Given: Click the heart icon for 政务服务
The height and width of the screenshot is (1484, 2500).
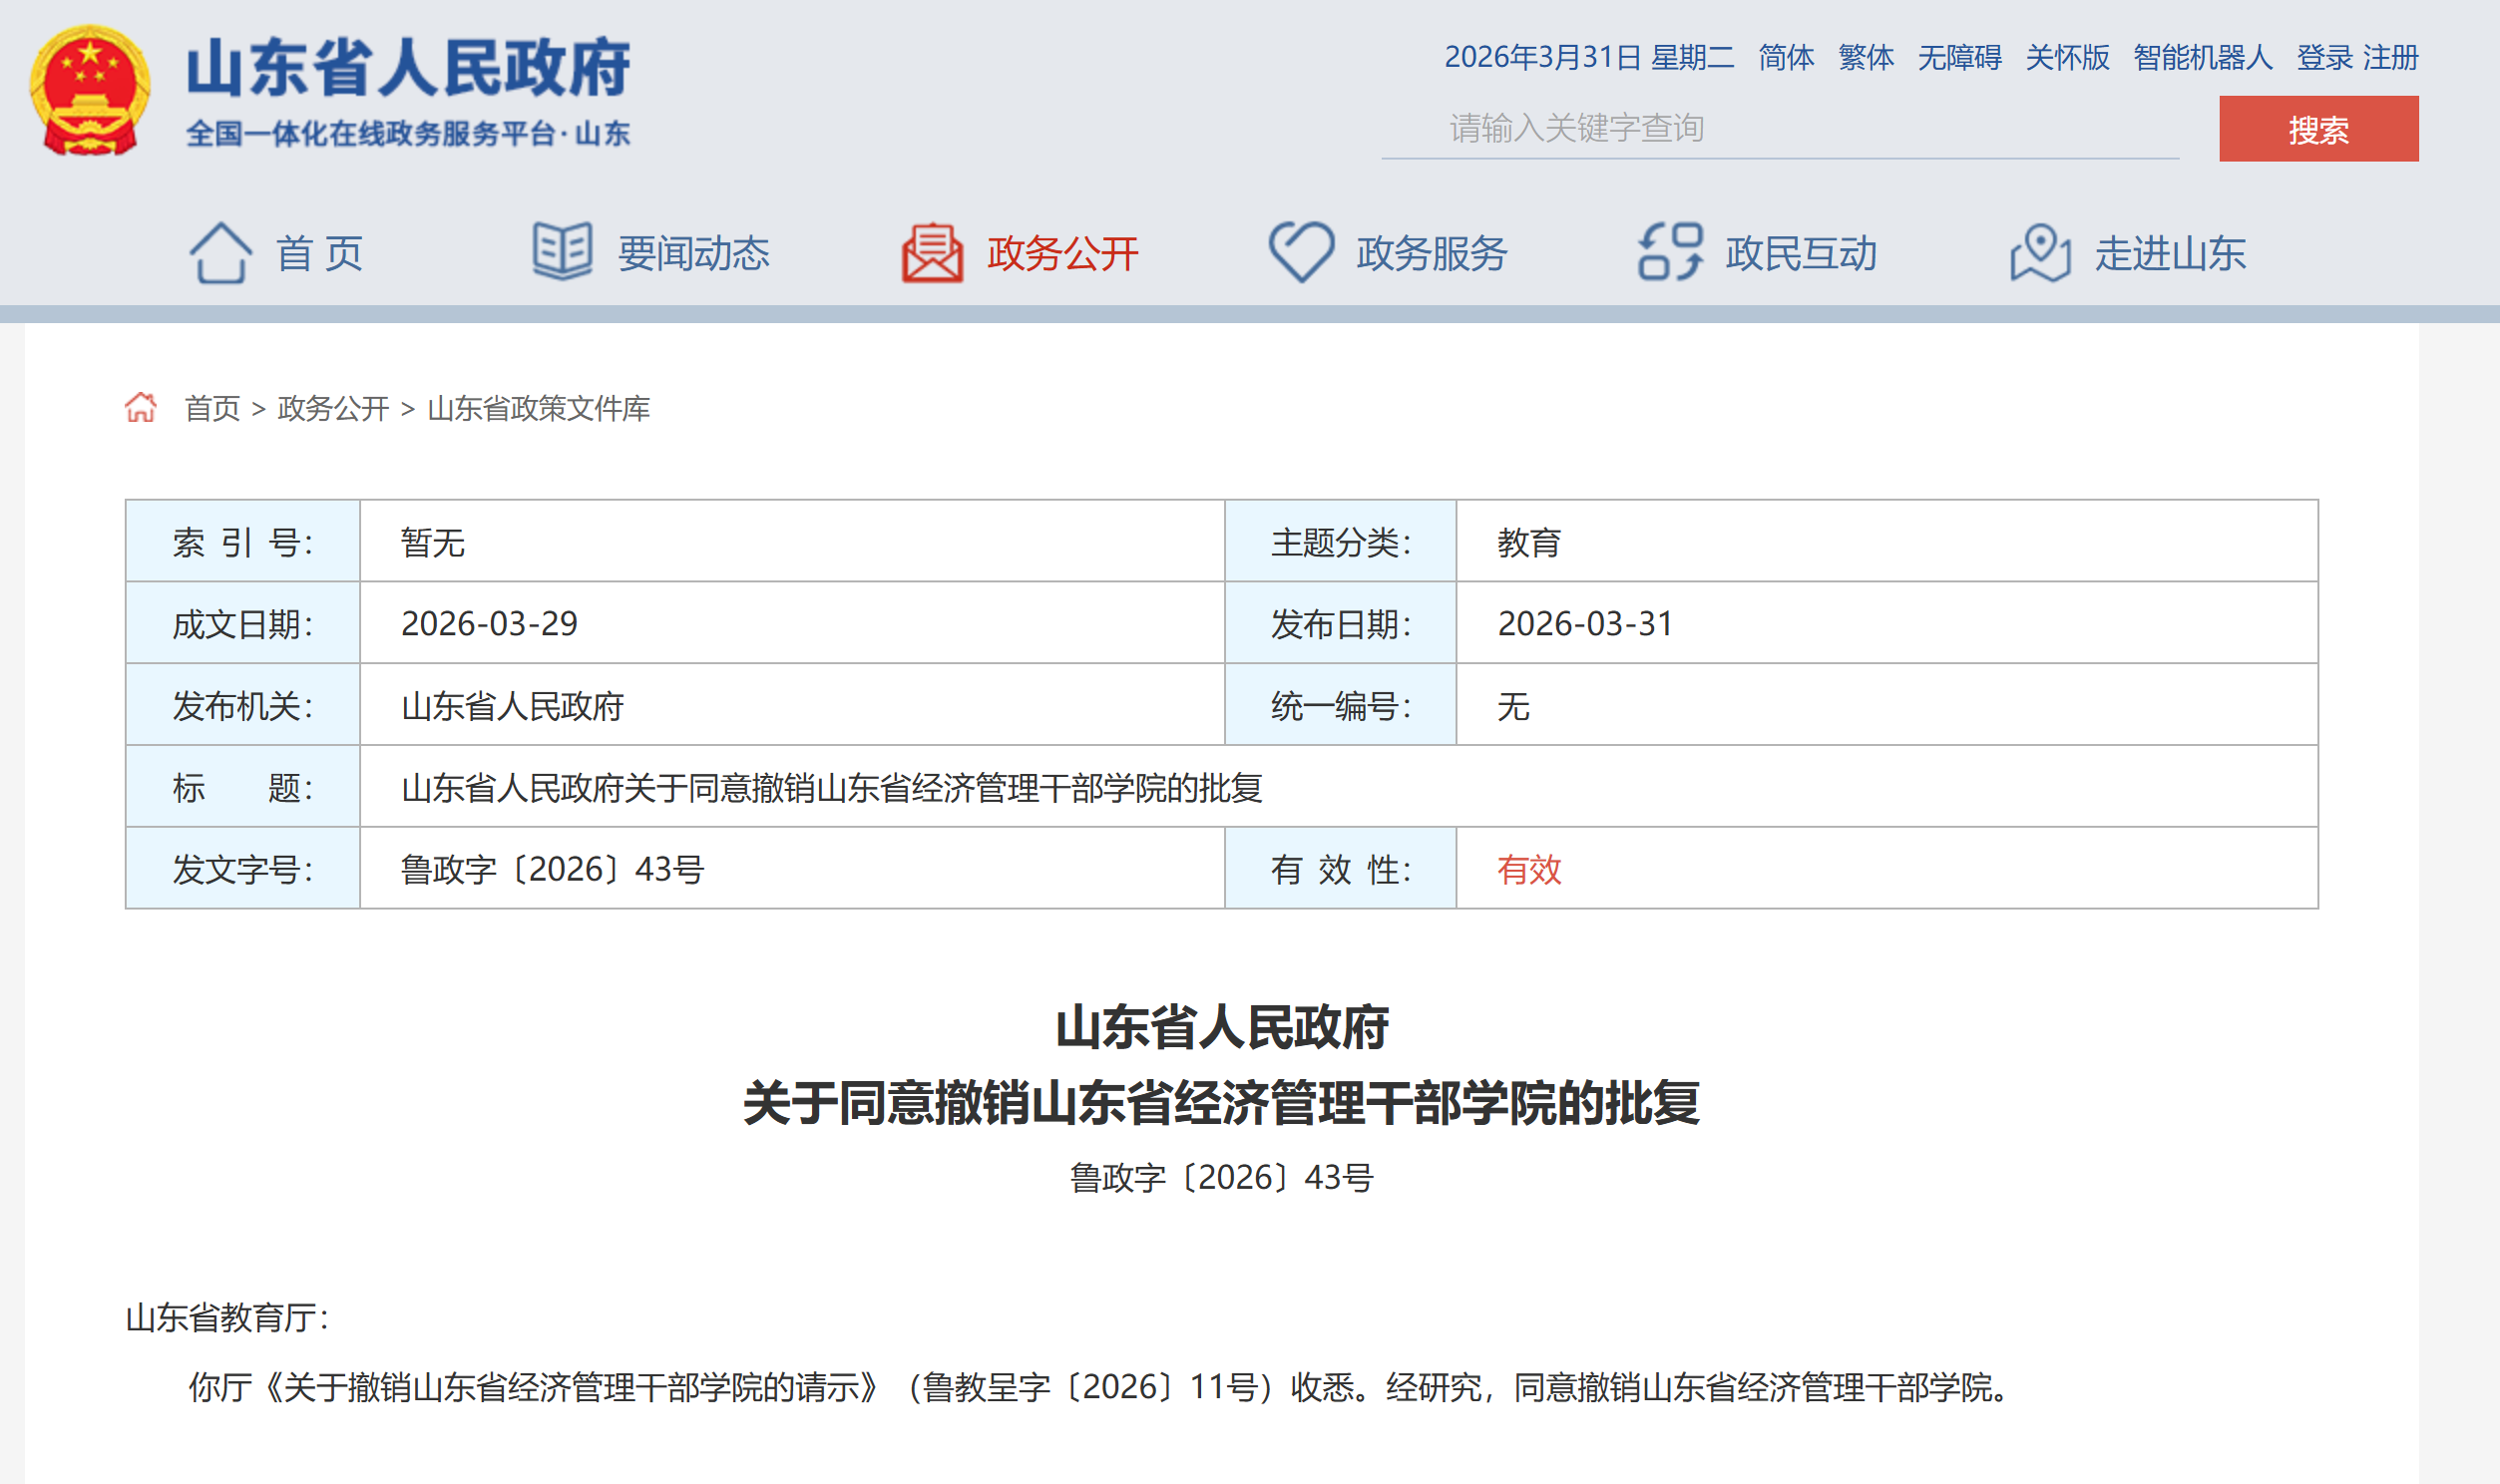Looking at the screenshot, I should click(x=1301, y=251).
